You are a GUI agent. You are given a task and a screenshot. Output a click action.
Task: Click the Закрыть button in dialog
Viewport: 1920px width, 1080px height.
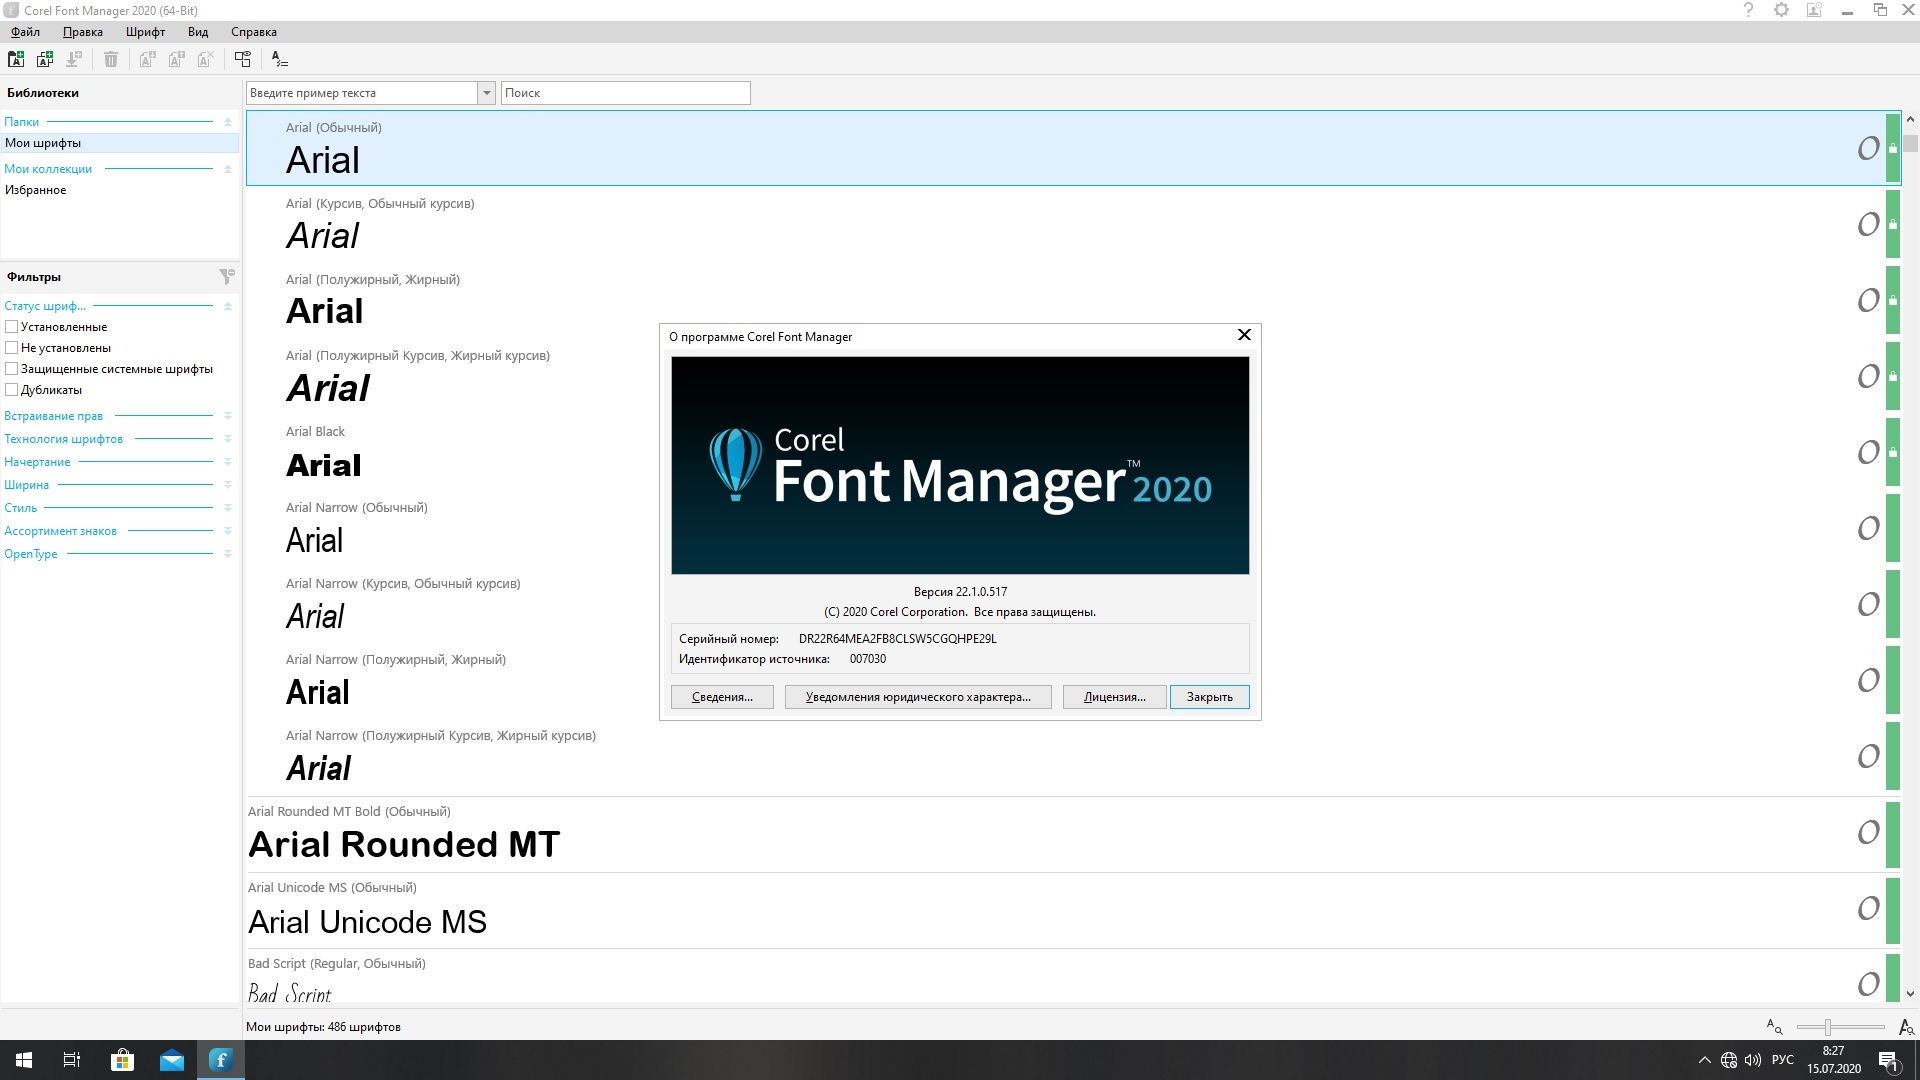1210,697
